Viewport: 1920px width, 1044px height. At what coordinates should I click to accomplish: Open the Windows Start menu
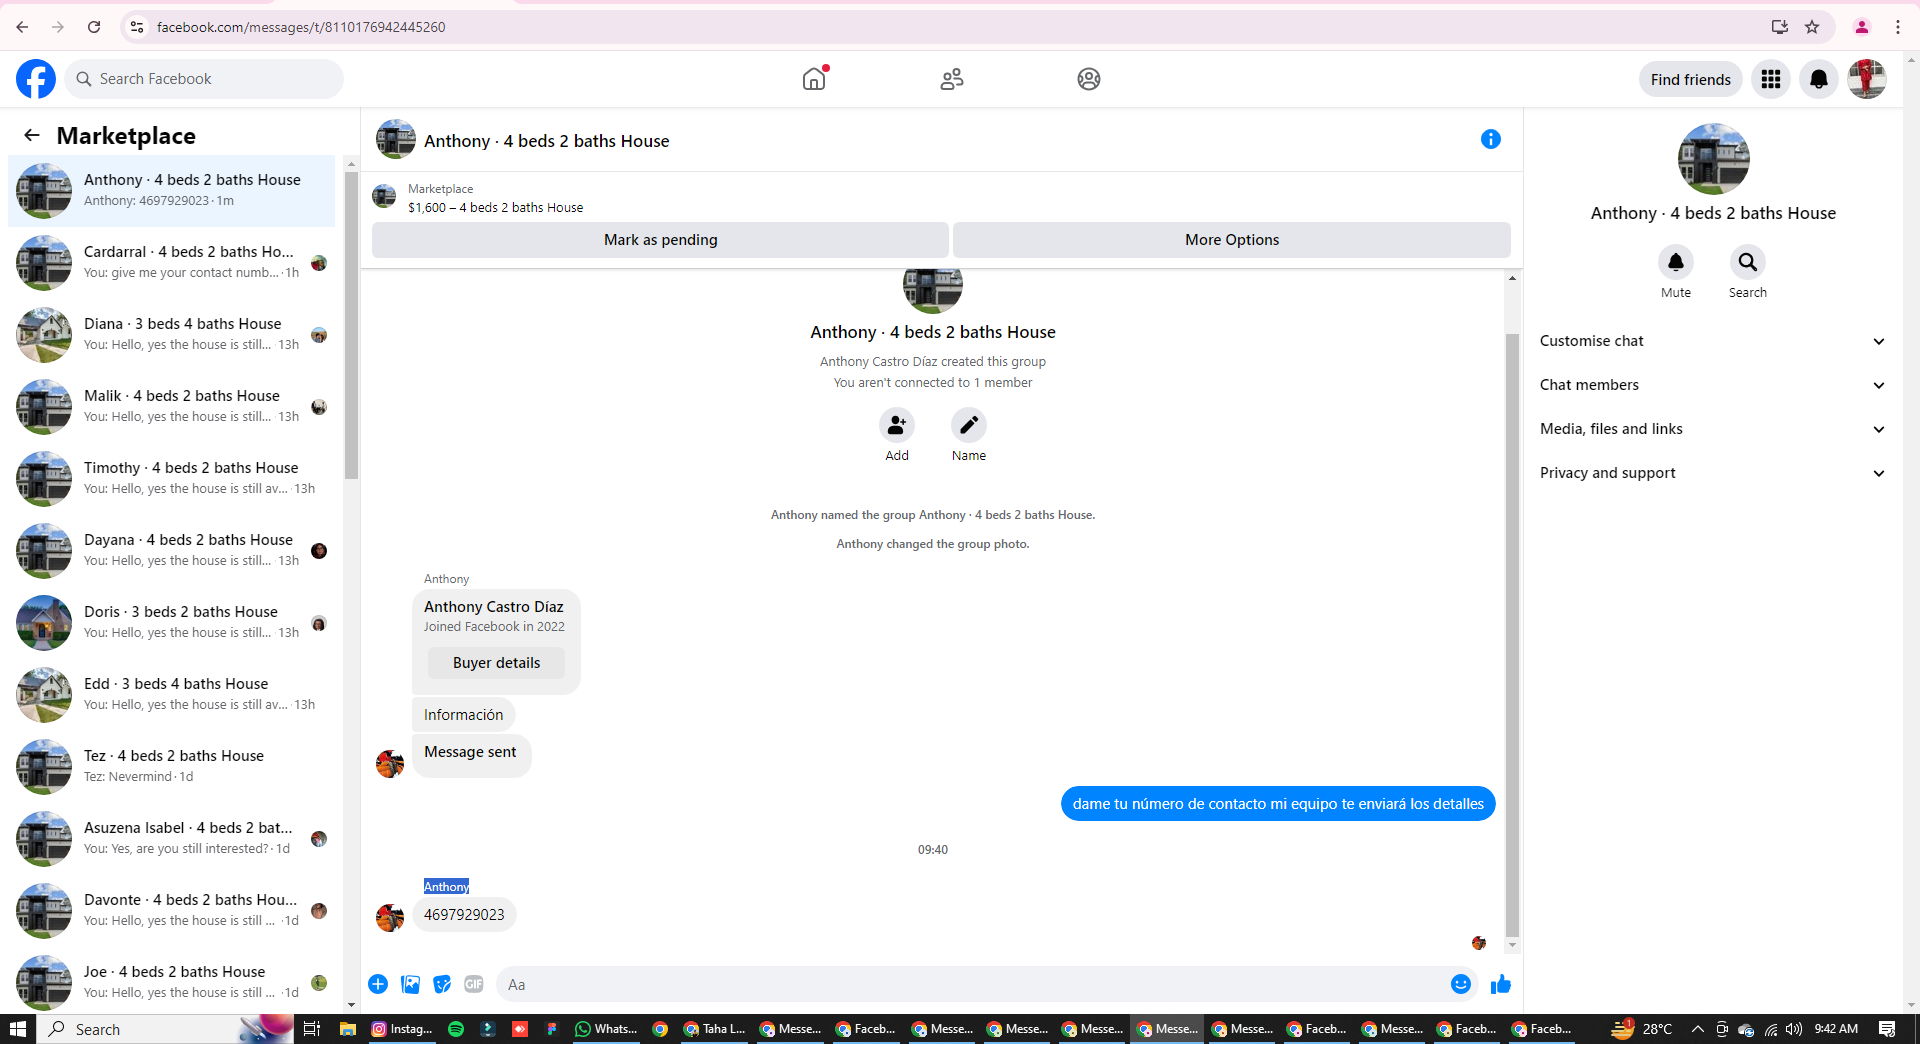pyautogui.click(x=17, y=1029)
